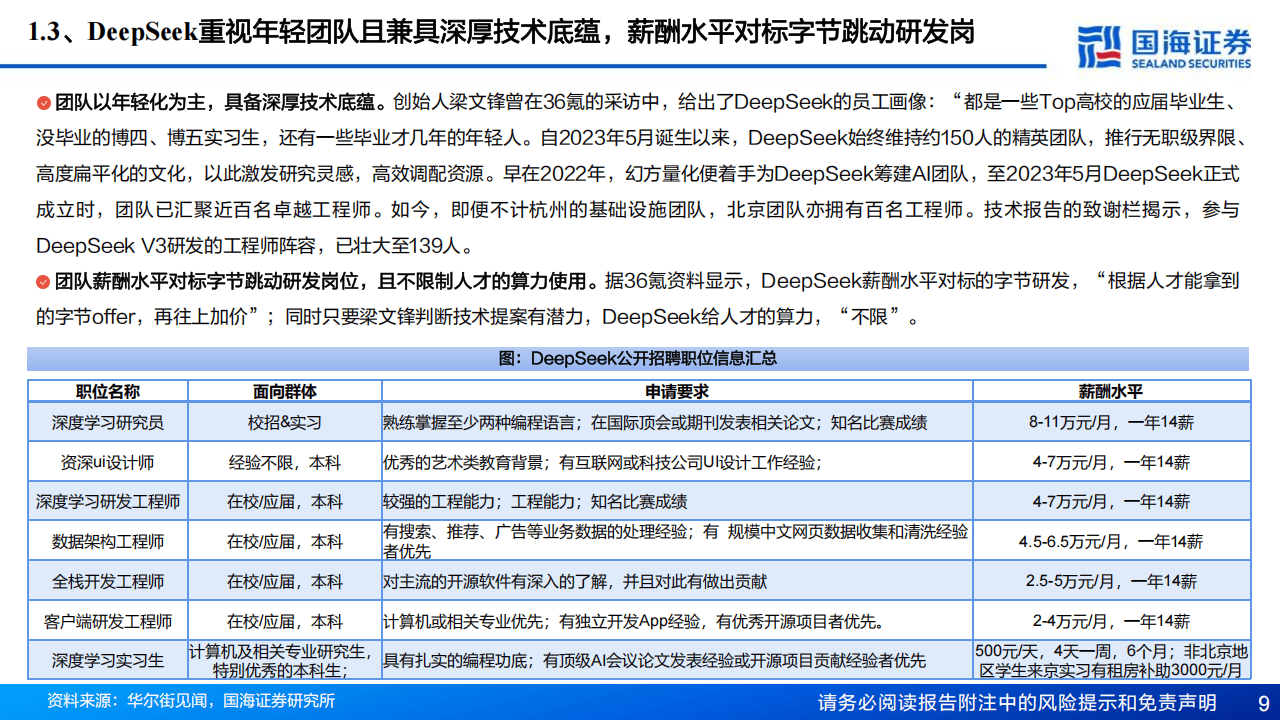Viewport: 1280px width, 720px height.
Task: Click the 申请要求 column header
Action: (676, 391)
